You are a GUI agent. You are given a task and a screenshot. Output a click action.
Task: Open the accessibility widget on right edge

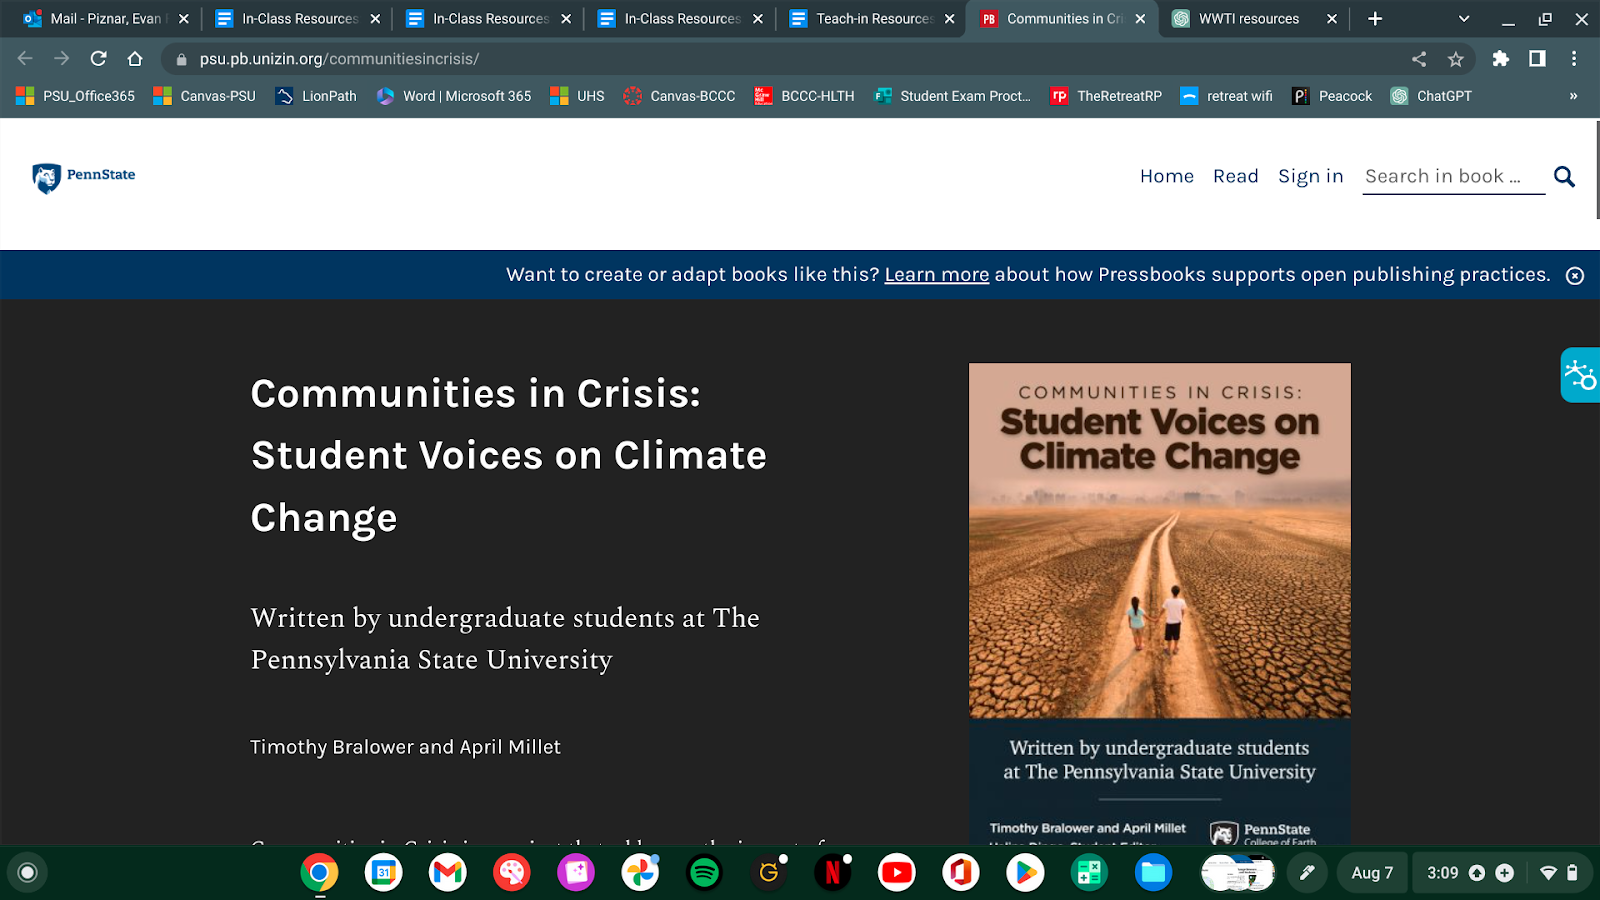tap(1580, 375)
